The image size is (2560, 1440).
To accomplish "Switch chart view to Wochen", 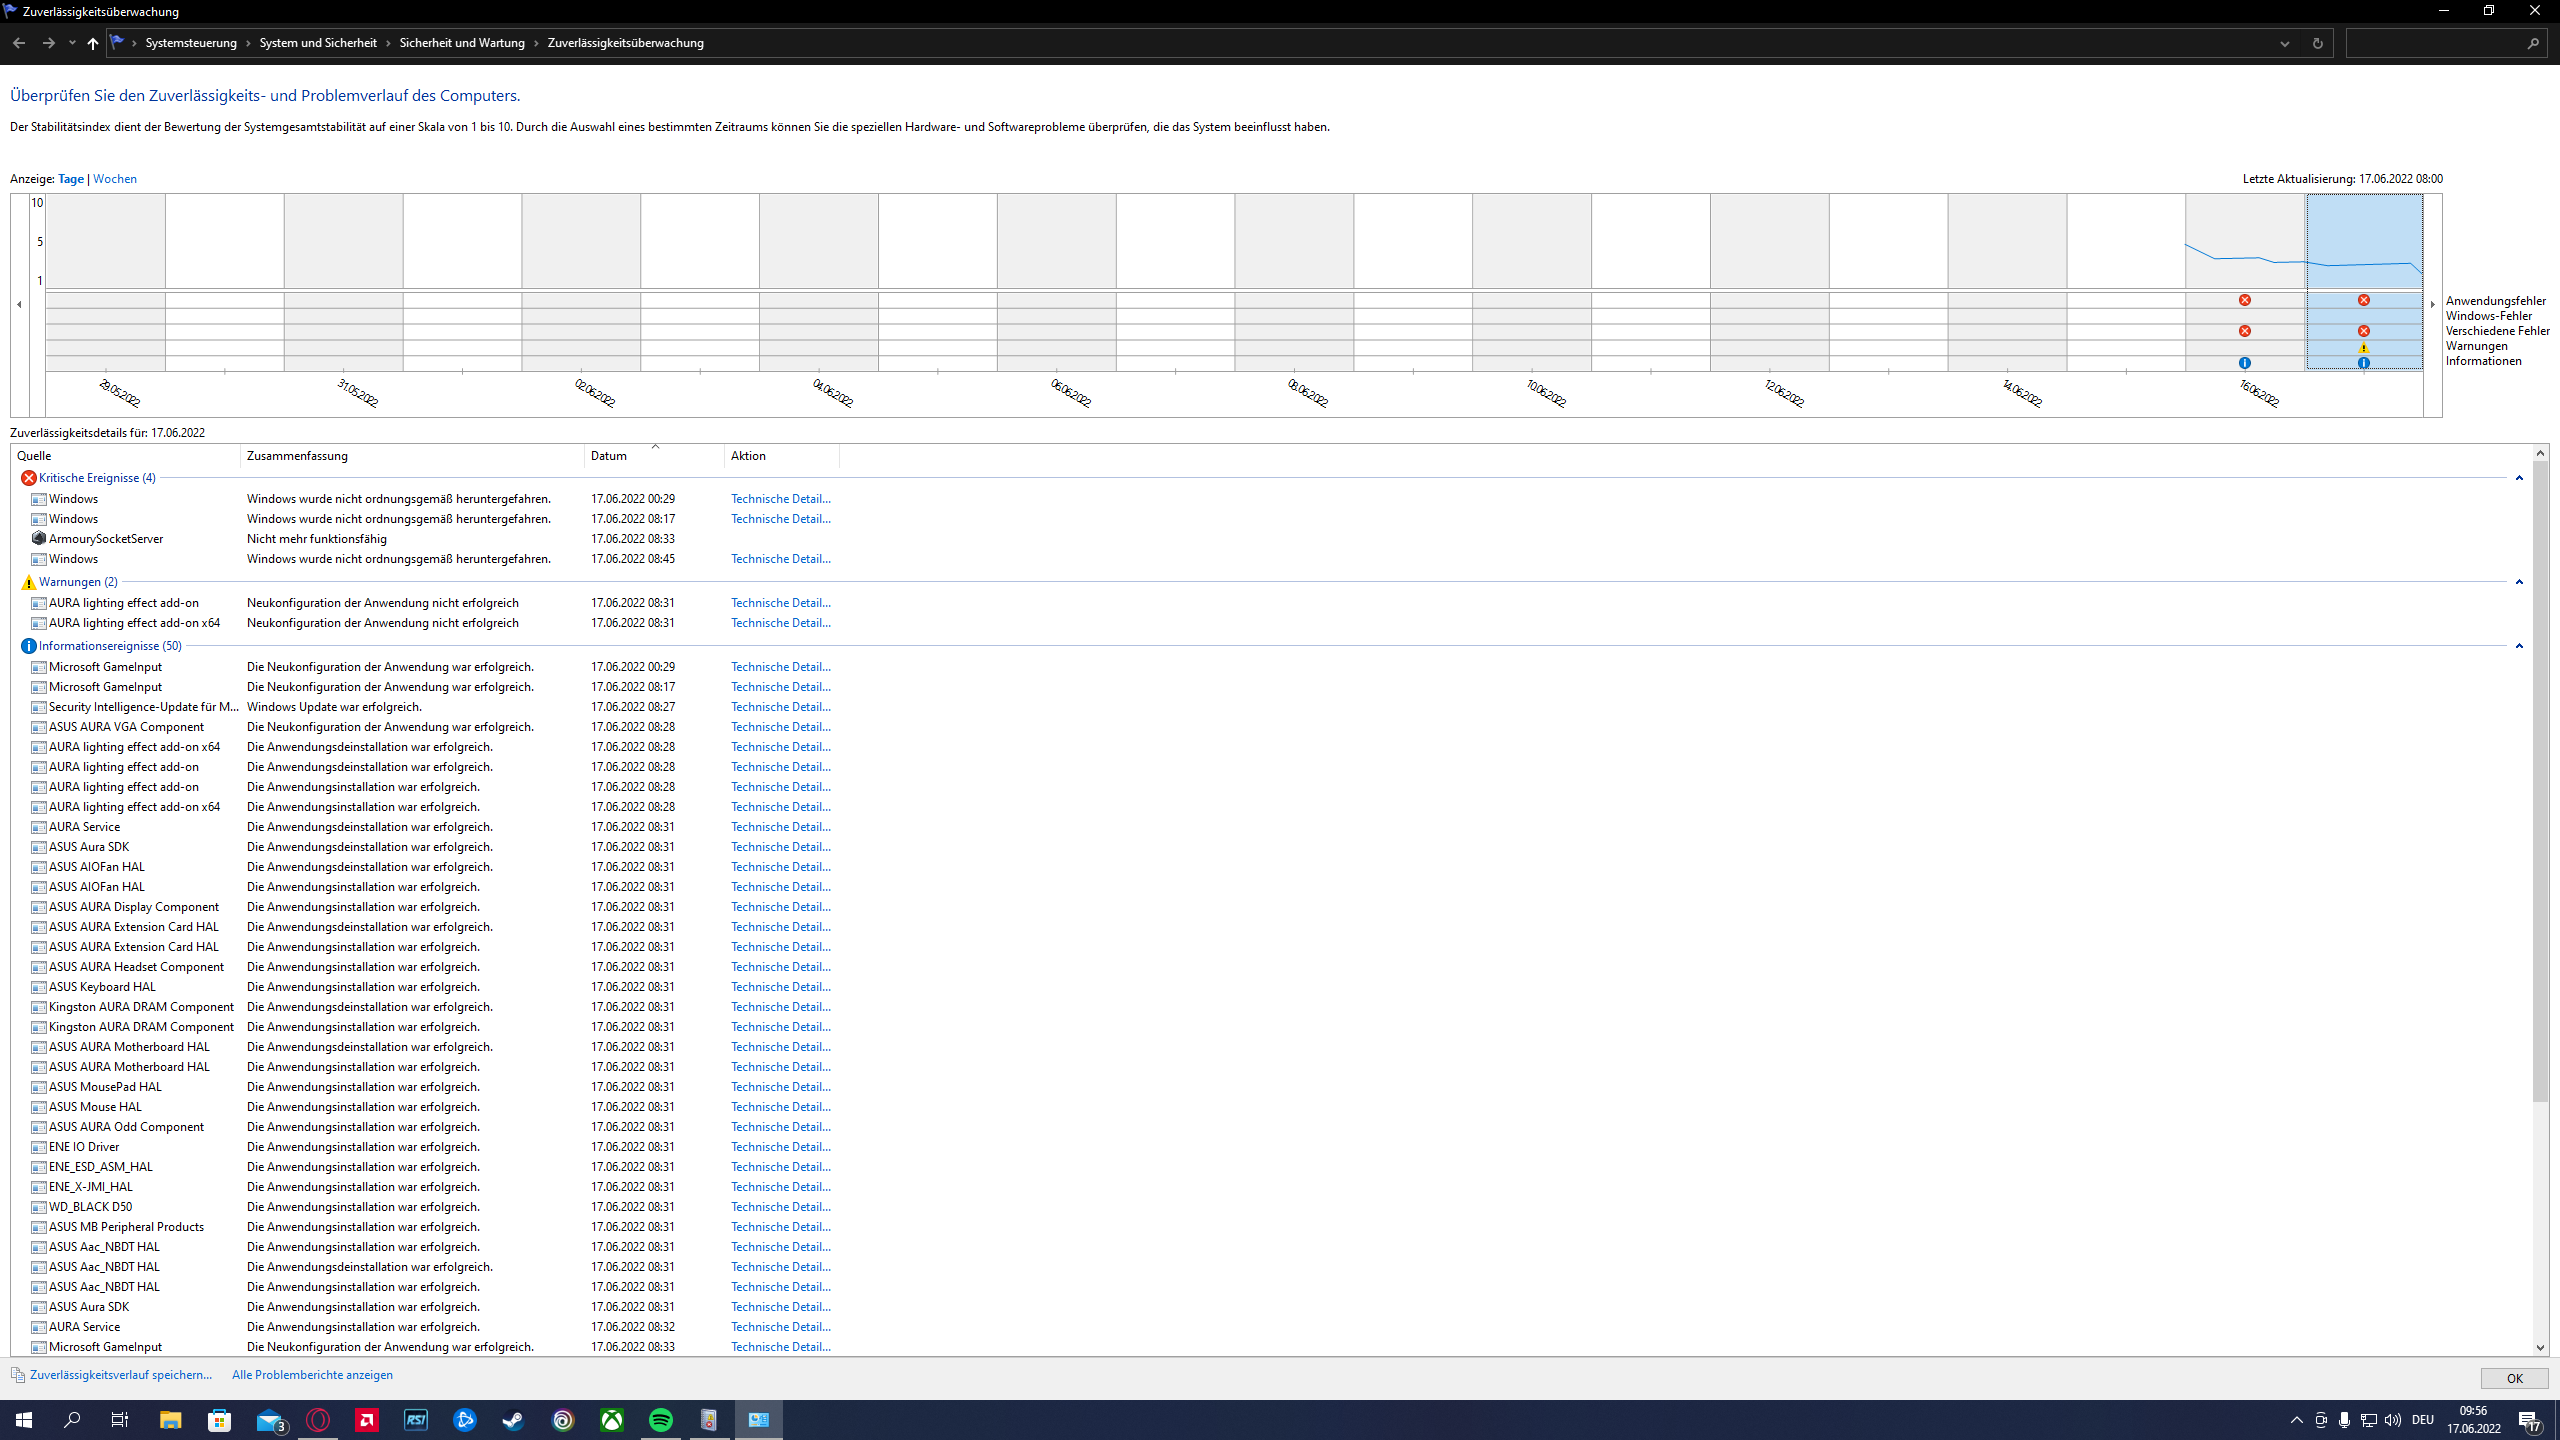I will (115, 179).
